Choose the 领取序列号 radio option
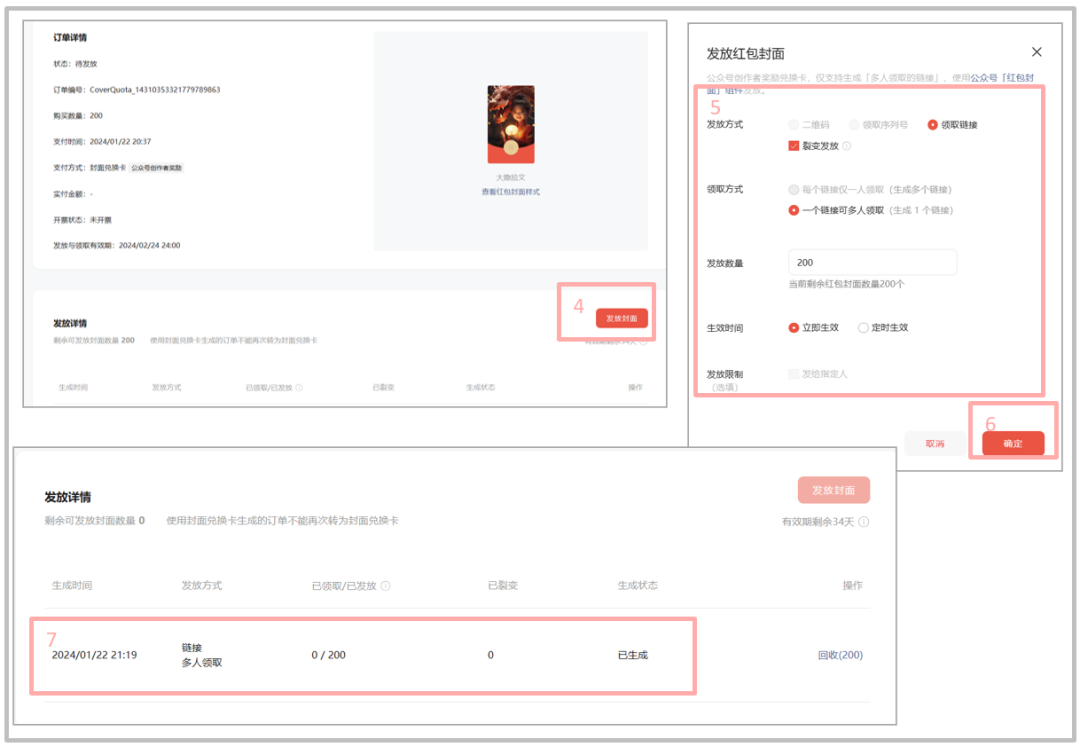This screenshot has width=1080, height=747. 854,125
